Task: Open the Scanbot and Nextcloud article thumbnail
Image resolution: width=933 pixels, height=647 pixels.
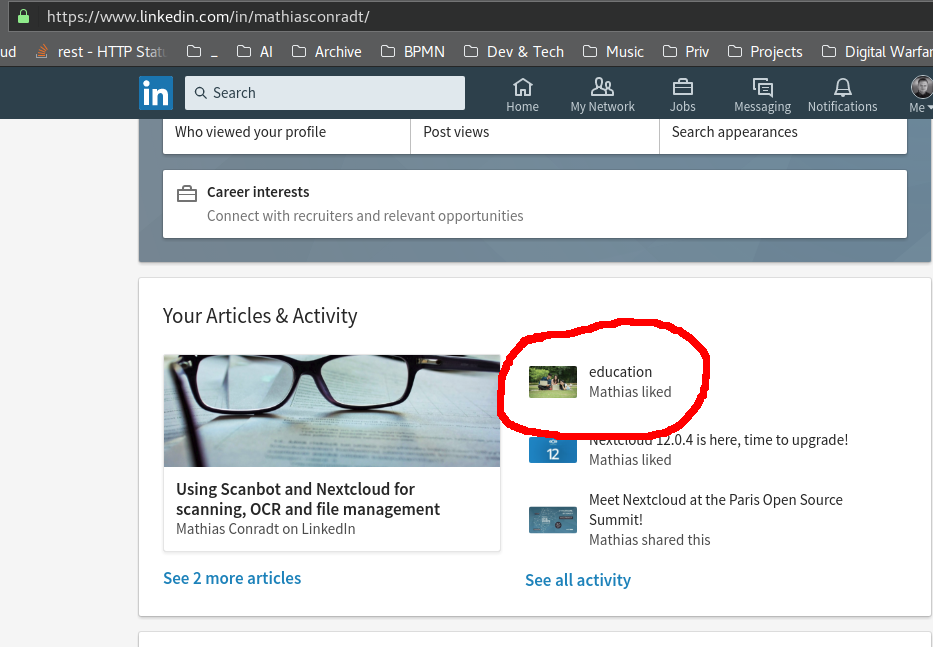Action: coord(331,410)
